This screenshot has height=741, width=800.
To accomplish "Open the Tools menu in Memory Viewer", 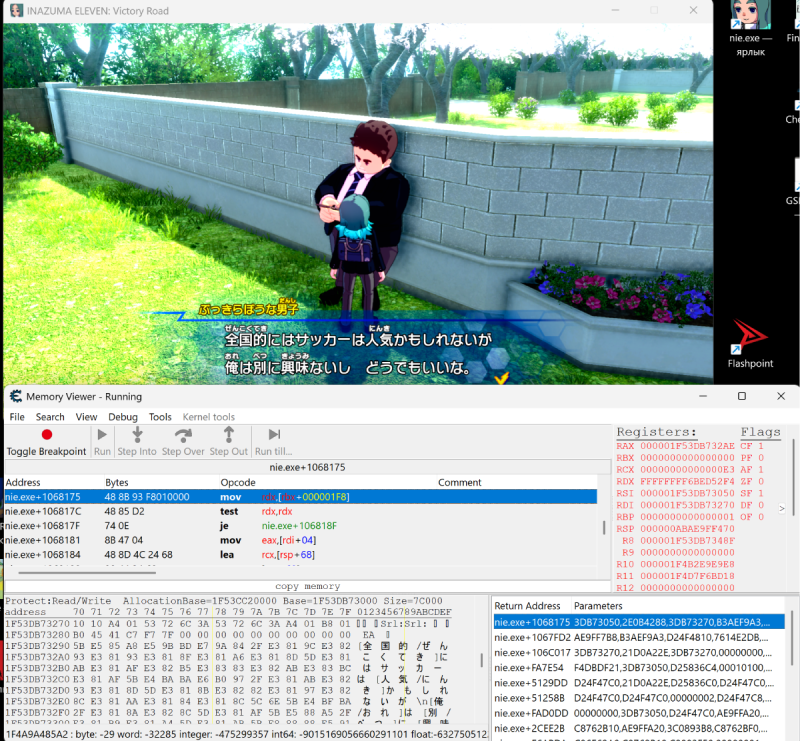I will pos(160,417).
